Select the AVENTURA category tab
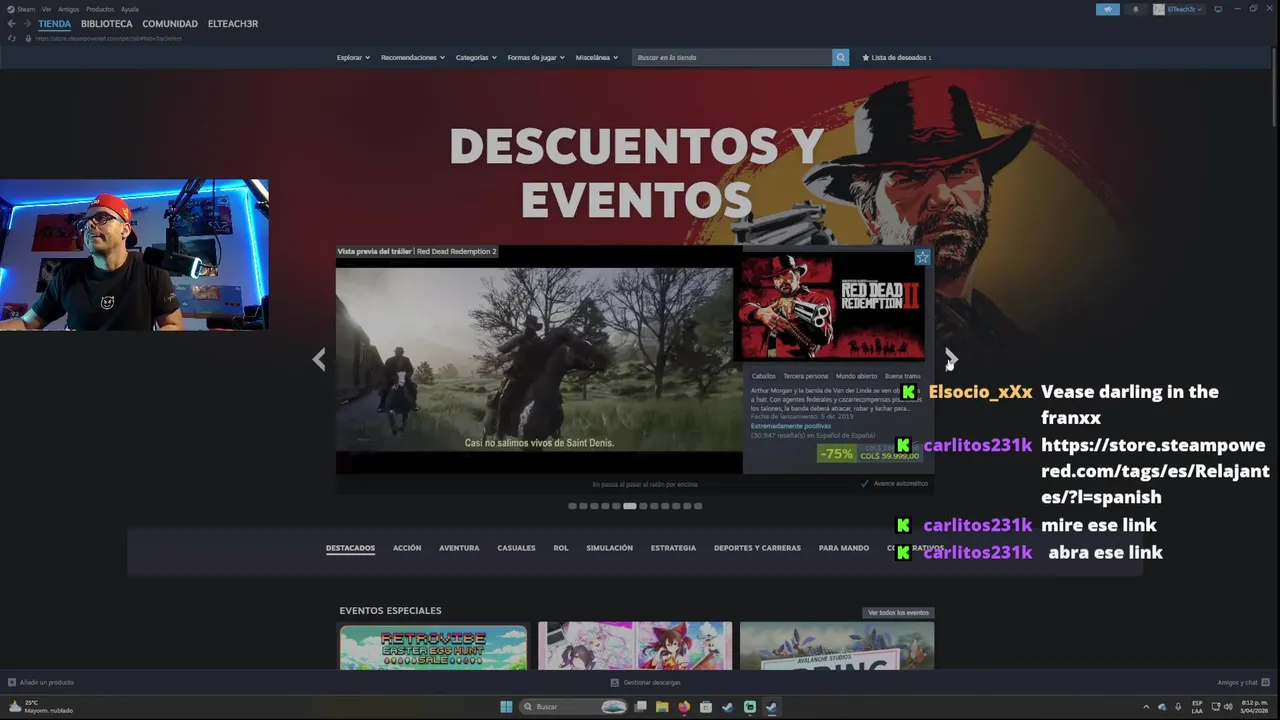 (459, 548)
